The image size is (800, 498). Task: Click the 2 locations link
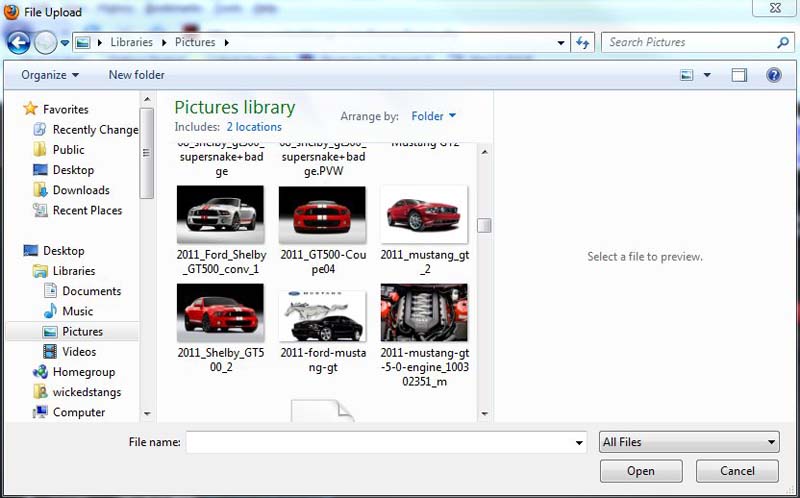tap(254, 127)
